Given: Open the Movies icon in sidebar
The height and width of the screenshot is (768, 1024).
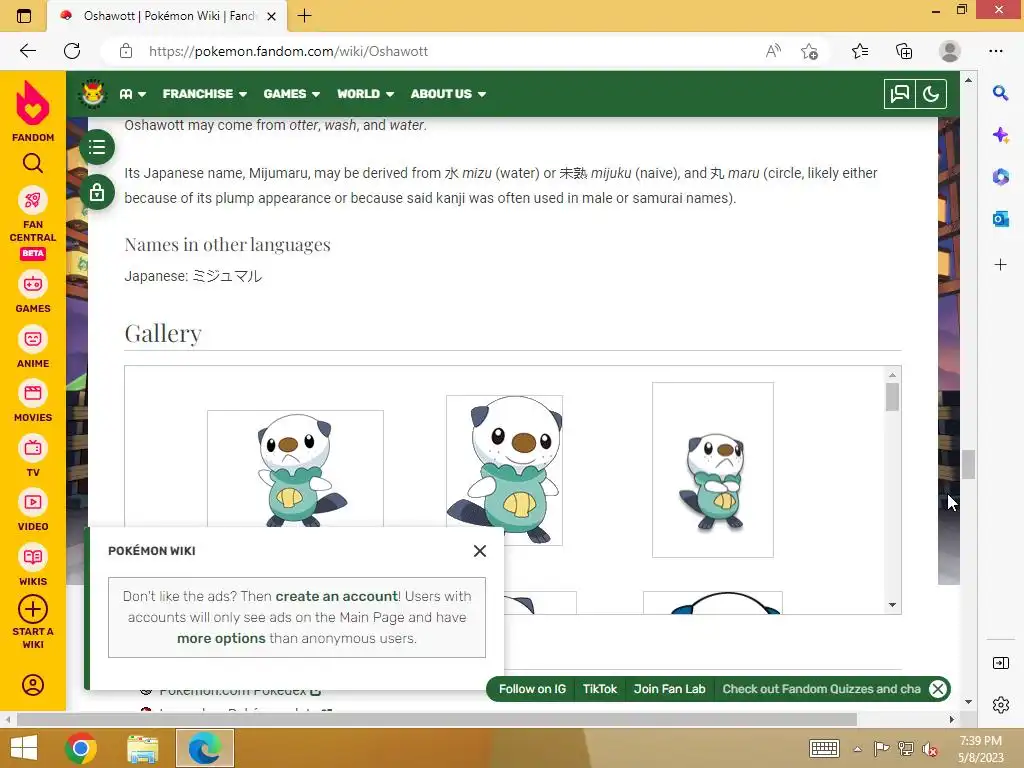Looking at the screenshot, I should point(33,393).
